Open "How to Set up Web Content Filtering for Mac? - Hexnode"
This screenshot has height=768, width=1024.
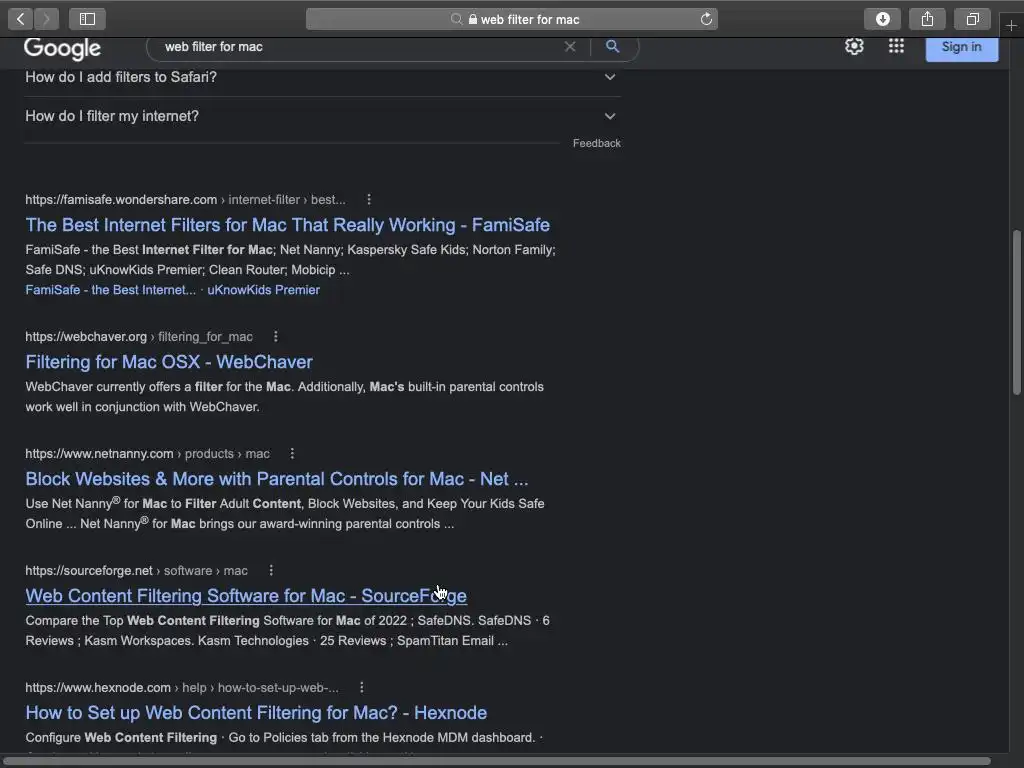[256, 712]
